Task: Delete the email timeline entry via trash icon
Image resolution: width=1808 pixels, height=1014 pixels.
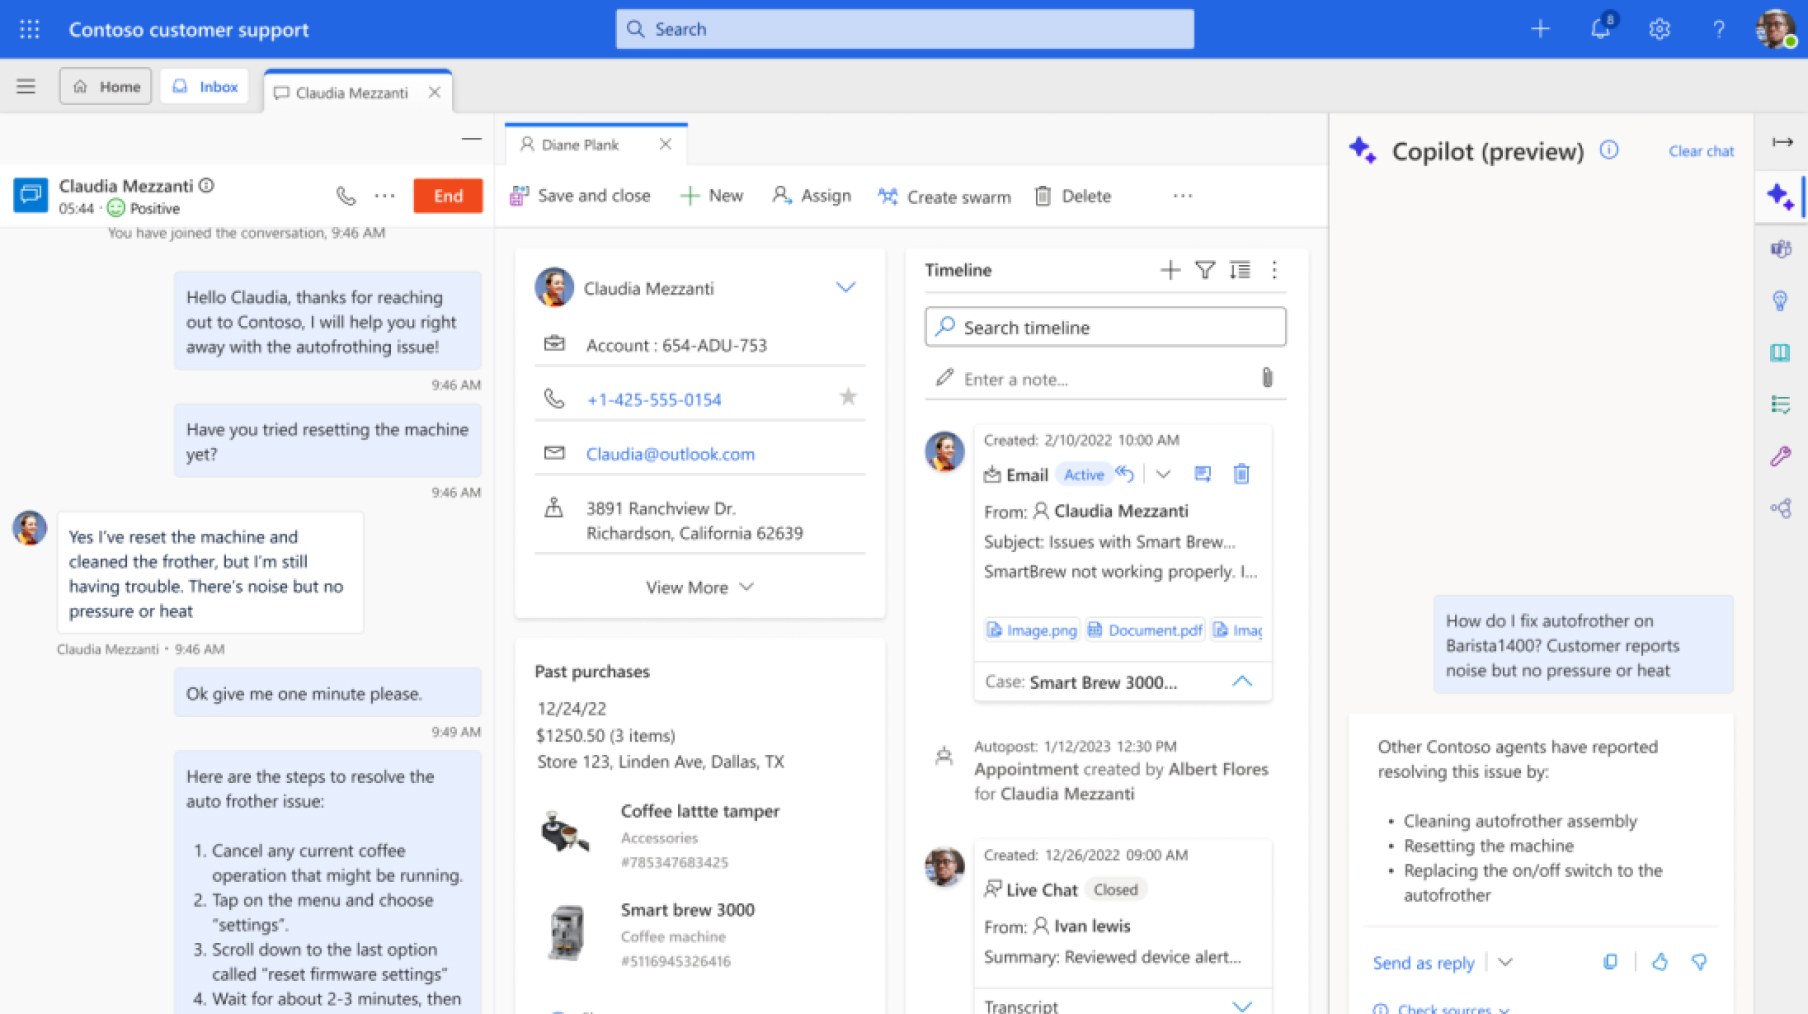Action: 1241,474
